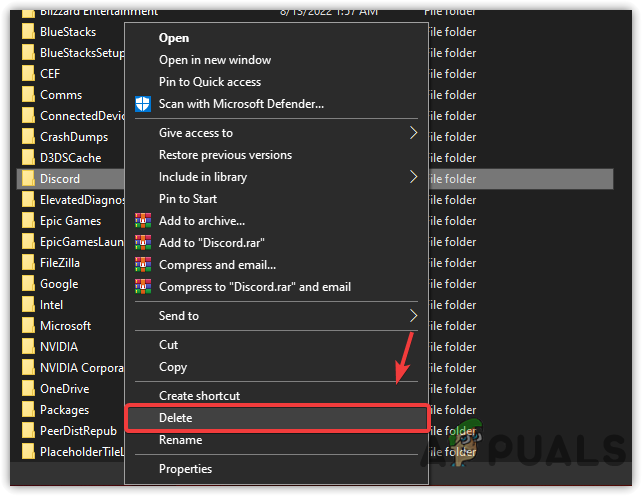The width and height of the screenshot is (642, 496).
Task: Click the OneDrive folder icon
Action: [28, 389]
